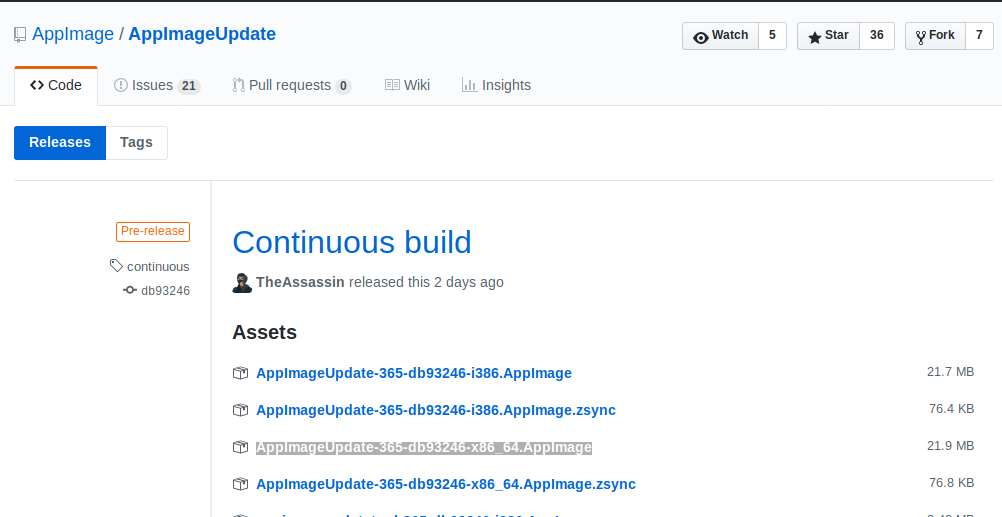The image size is (1002, 517).
Task: Click the 21.9 MB file size
Action: pyautogui.click(x=950, y=446)
